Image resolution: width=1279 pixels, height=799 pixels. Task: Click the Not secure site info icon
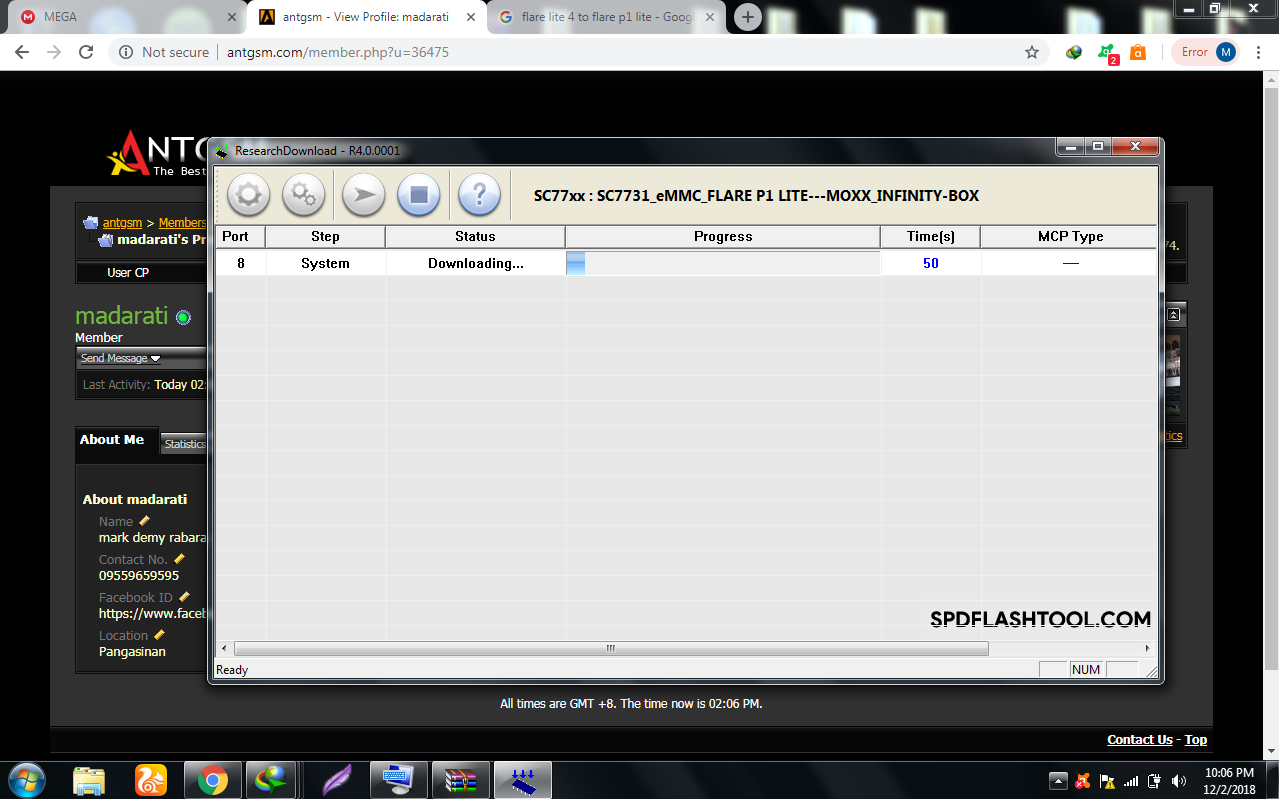click(x=126, y=52)
